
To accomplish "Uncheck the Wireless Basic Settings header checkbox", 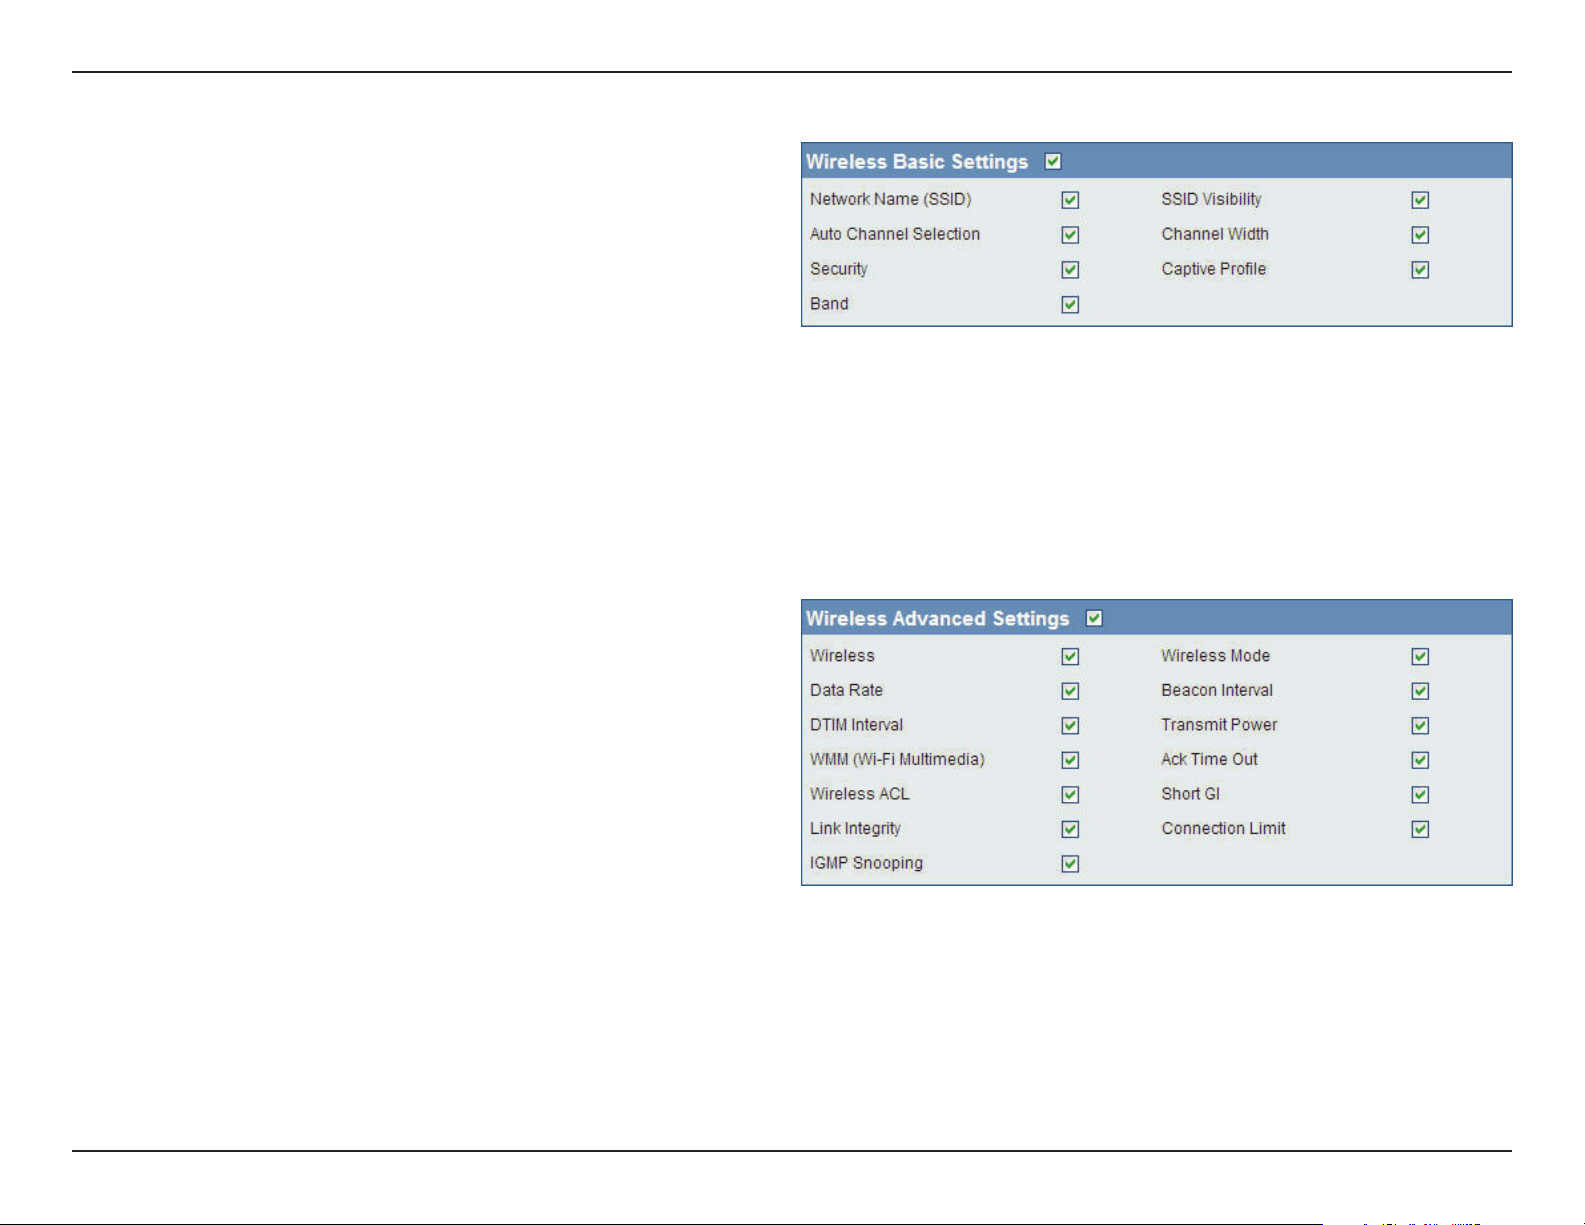I will 1053,161.
